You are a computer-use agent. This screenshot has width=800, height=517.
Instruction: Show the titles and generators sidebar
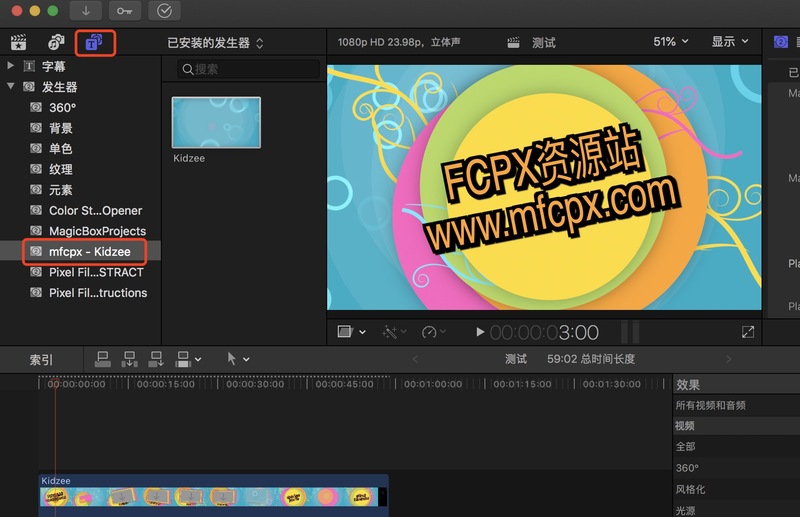pos(94,42)
